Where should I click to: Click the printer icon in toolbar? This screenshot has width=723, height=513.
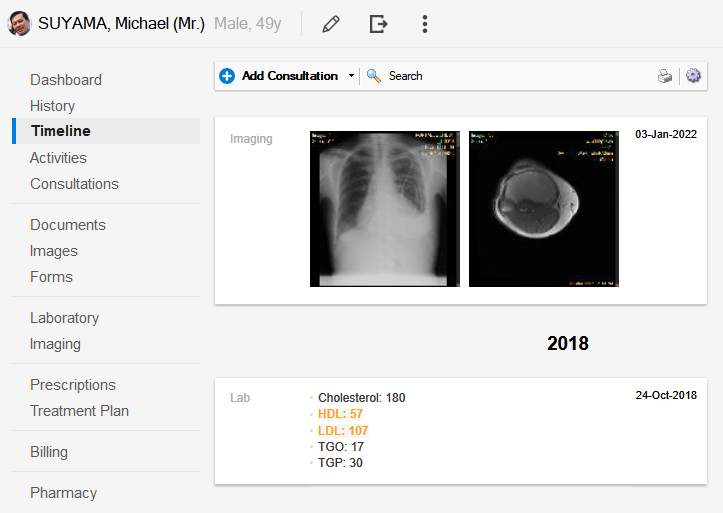coord(665,76)
